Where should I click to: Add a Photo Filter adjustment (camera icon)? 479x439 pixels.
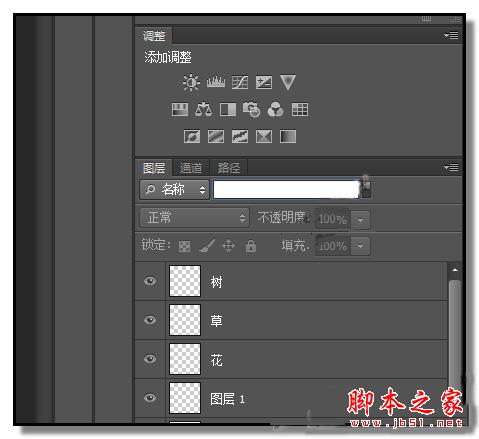click(x=252, y=109)
